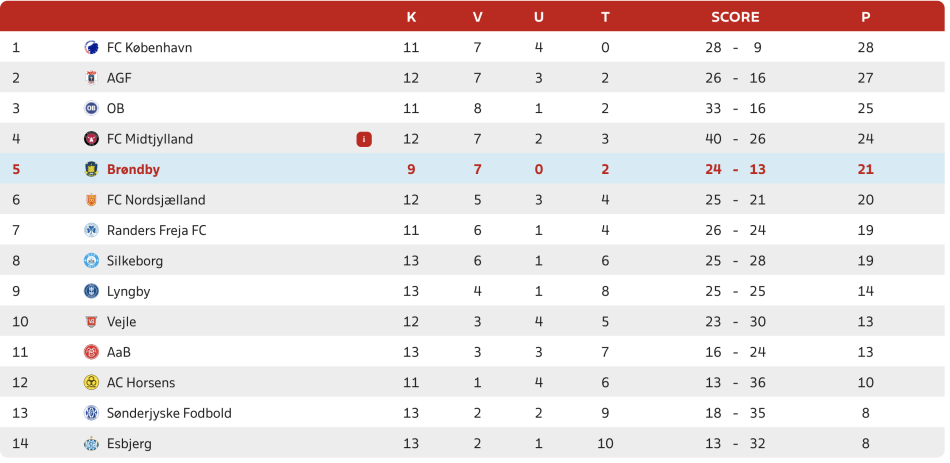Click the K matches-played column header

click(411, 17)
